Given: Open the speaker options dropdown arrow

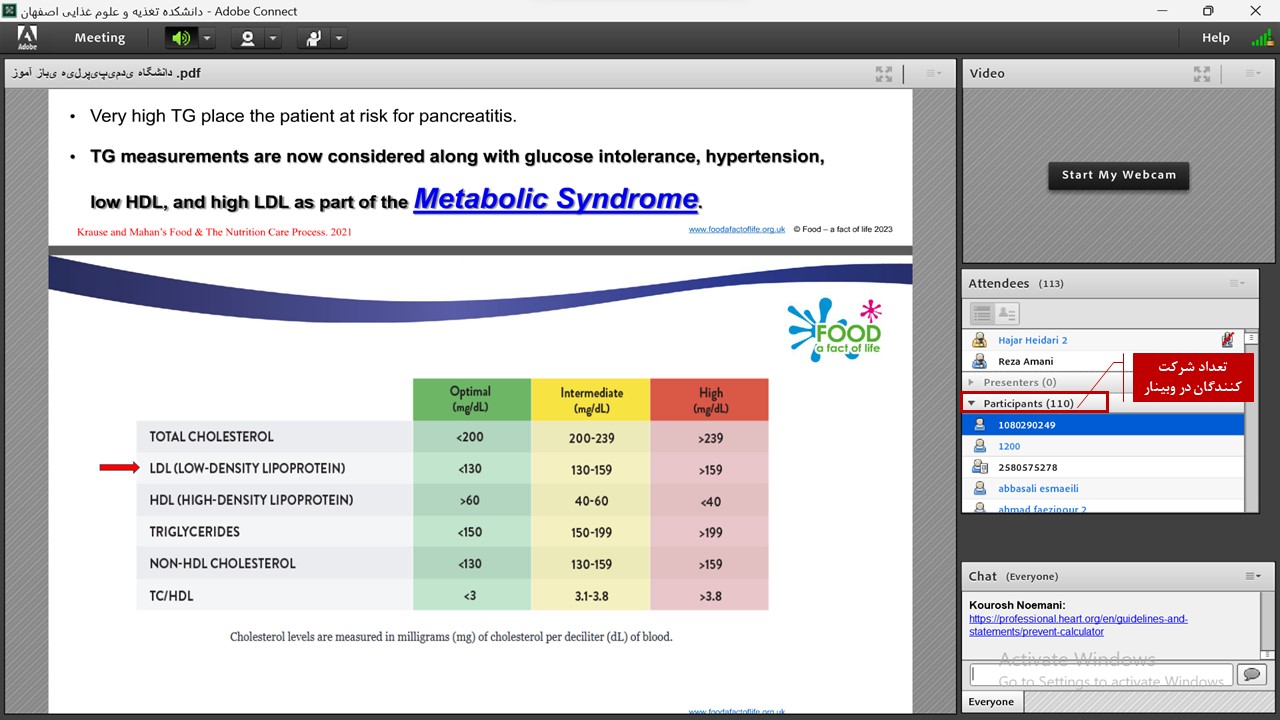Looking at the screenshot, I should [x=206, y=38].
